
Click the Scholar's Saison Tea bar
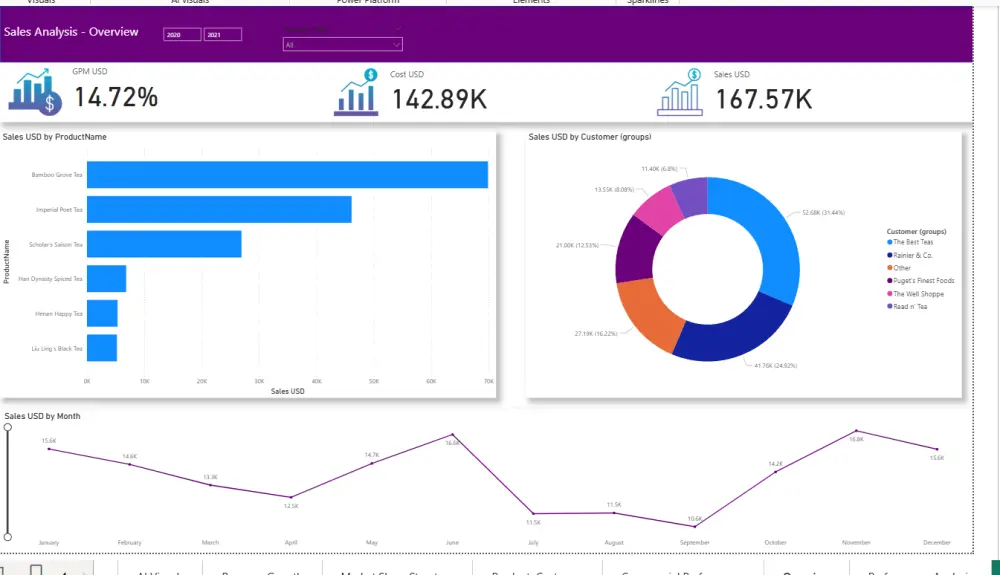(165, 244)
